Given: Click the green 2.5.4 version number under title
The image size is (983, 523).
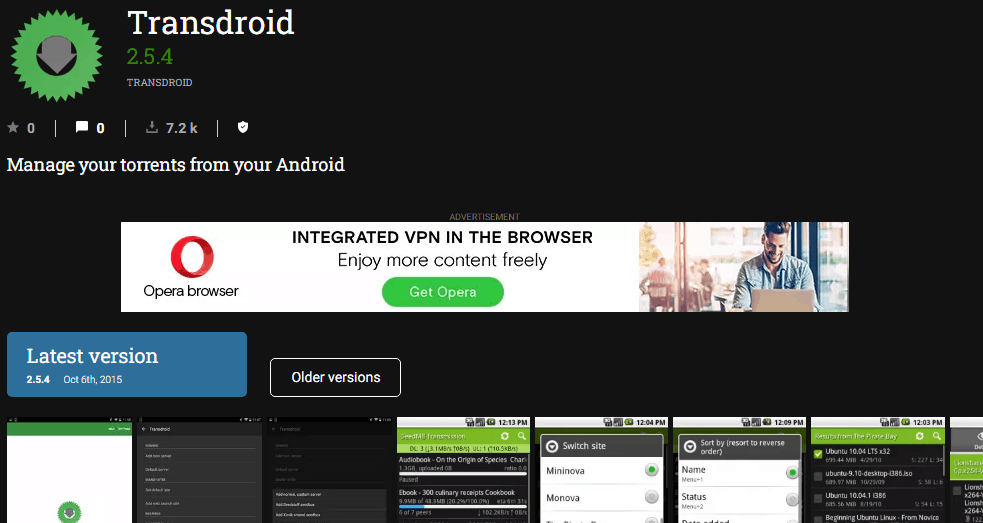Looking at the screenshot, I should [x=150, y=56].
